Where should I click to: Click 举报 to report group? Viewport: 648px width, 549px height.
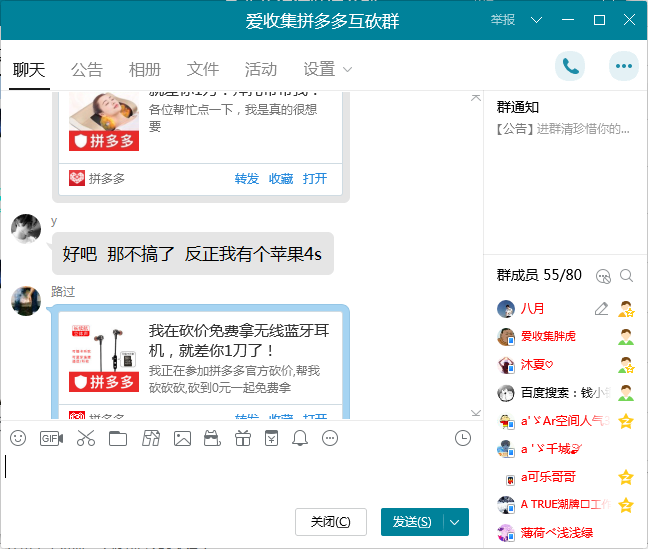click(503, 20)
